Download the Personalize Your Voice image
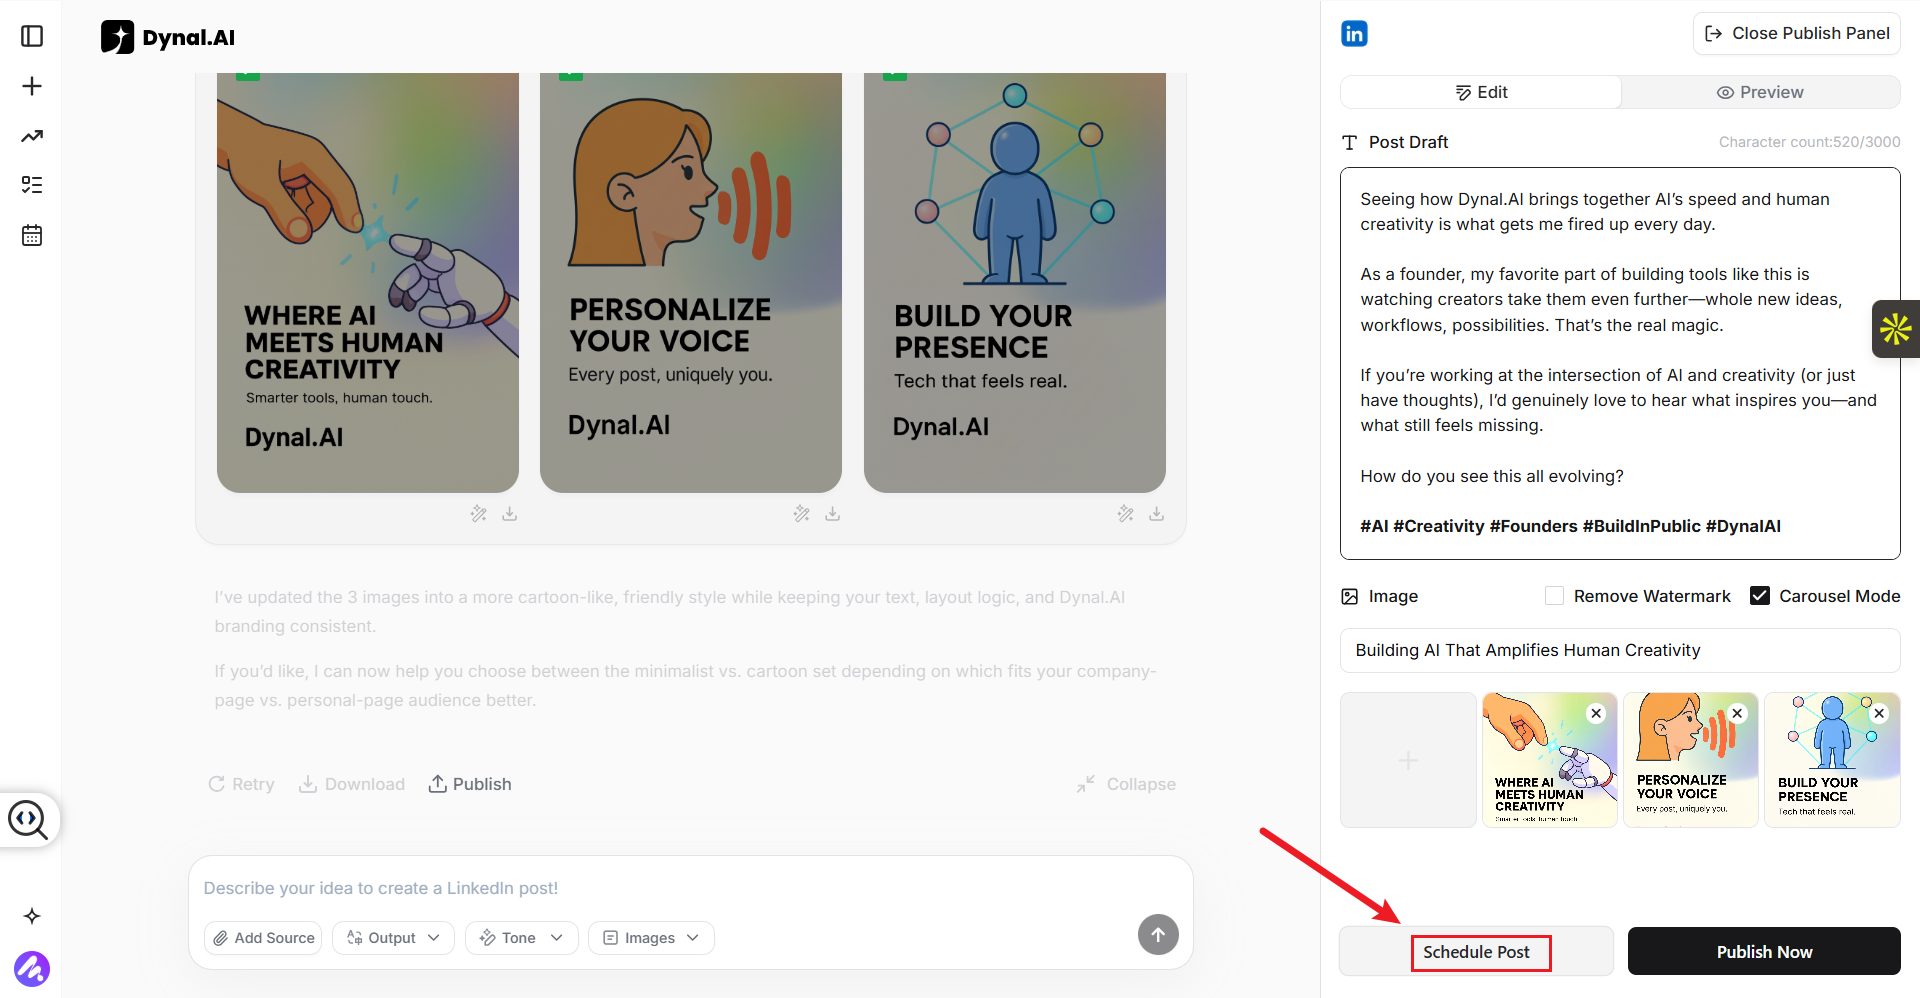 [x=833, y=514]
